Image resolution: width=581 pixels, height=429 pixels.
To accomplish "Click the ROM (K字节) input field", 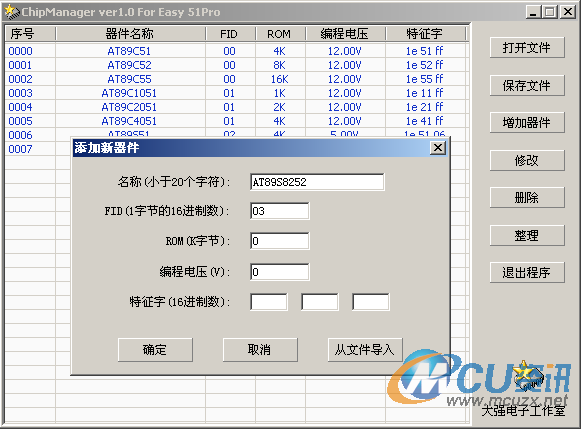I will pyautogui.click(x=280, y=241).
